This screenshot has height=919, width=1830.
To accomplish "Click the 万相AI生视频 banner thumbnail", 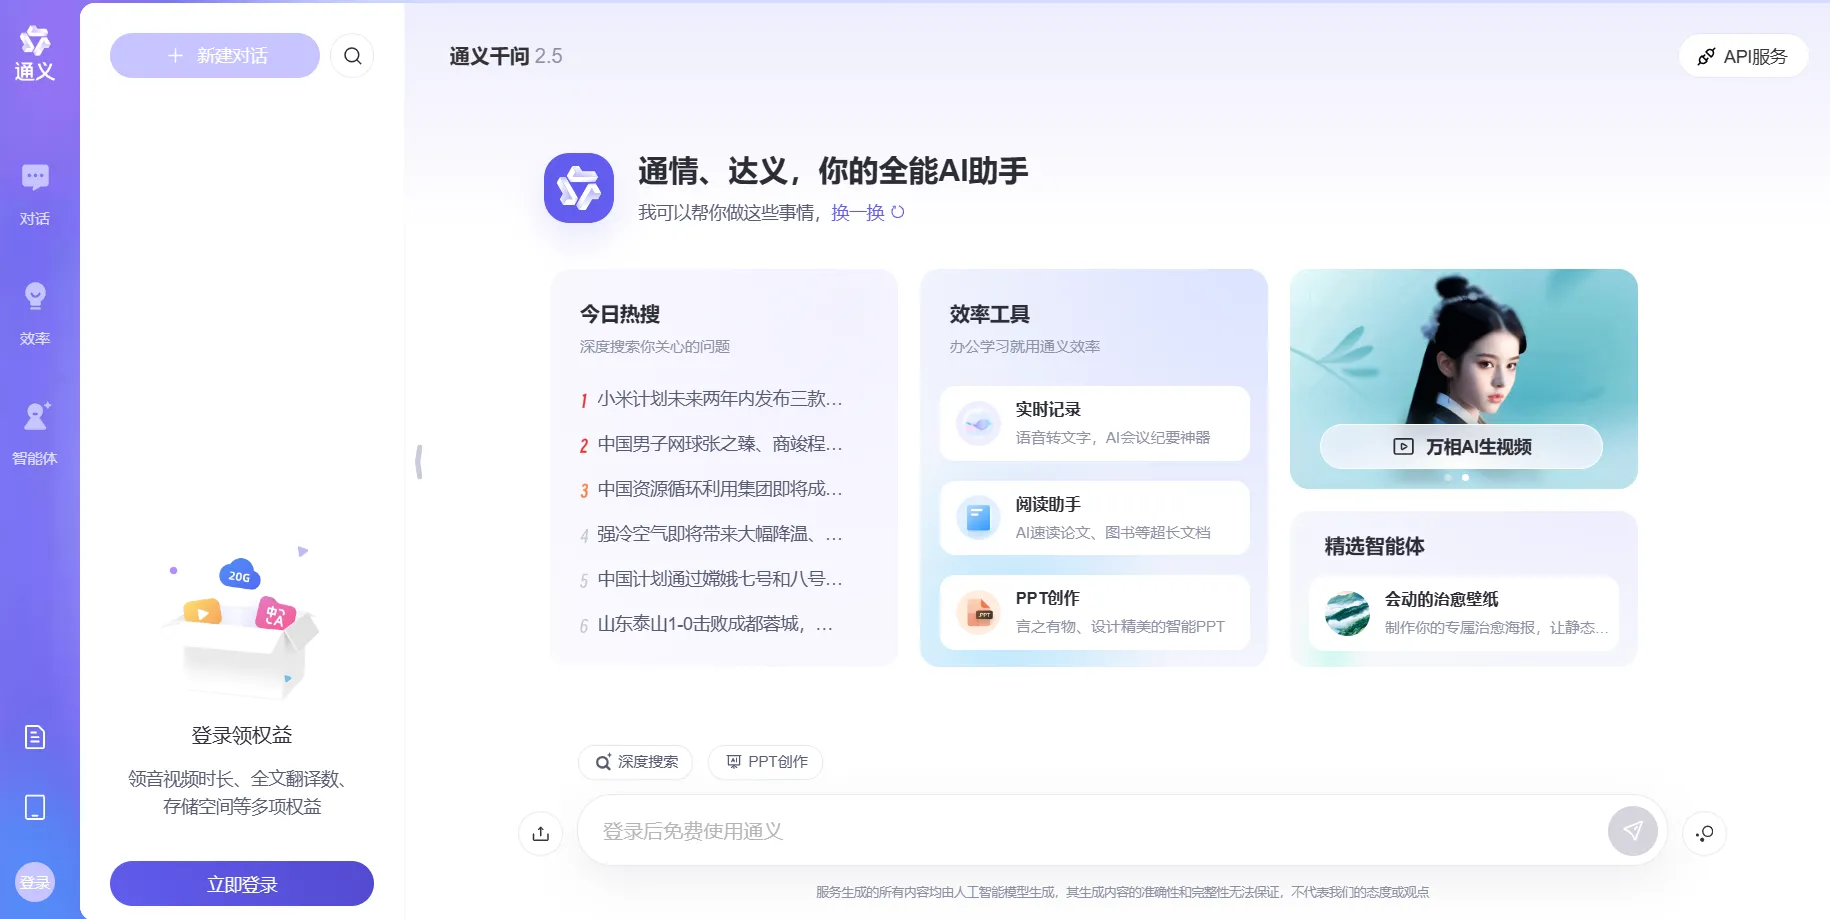I will pyautogui.click(x=1463, y=379).
